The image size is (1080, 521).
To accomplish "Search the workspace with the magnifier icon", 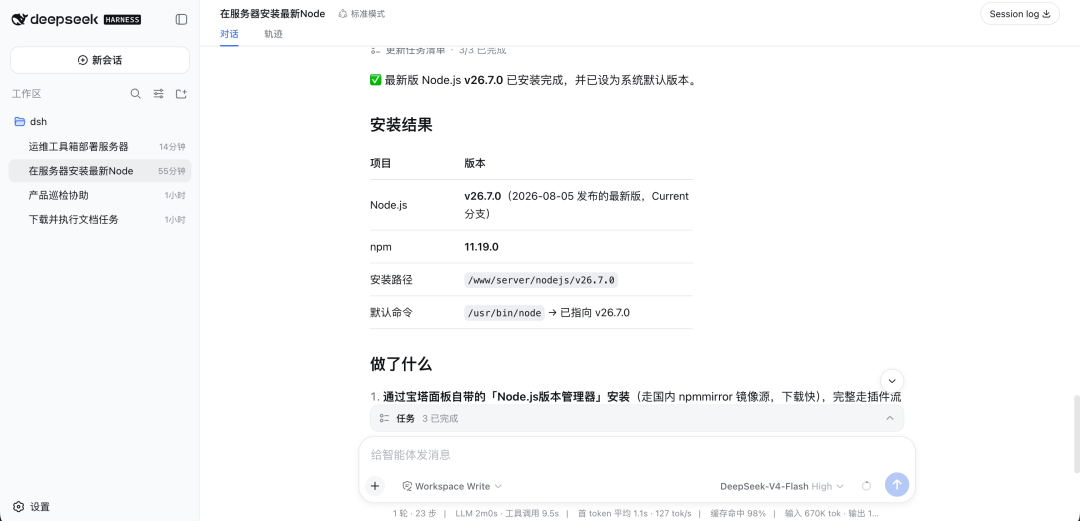I will [x=136, y=94].
